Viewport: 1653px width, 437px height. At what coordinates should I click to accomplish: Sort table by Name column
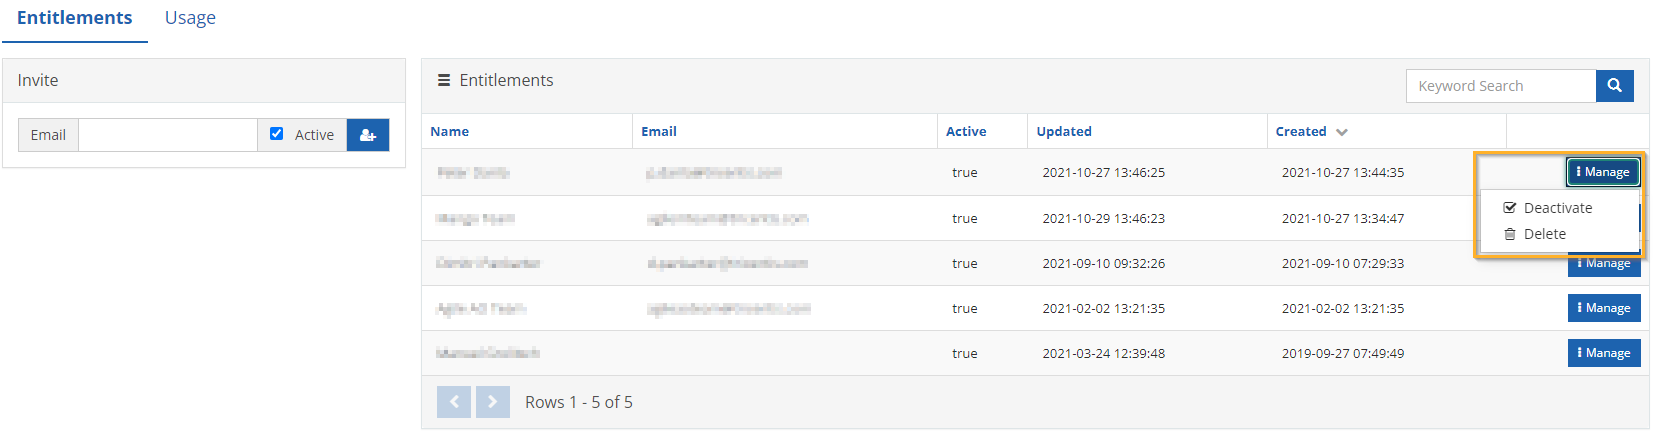450,132
